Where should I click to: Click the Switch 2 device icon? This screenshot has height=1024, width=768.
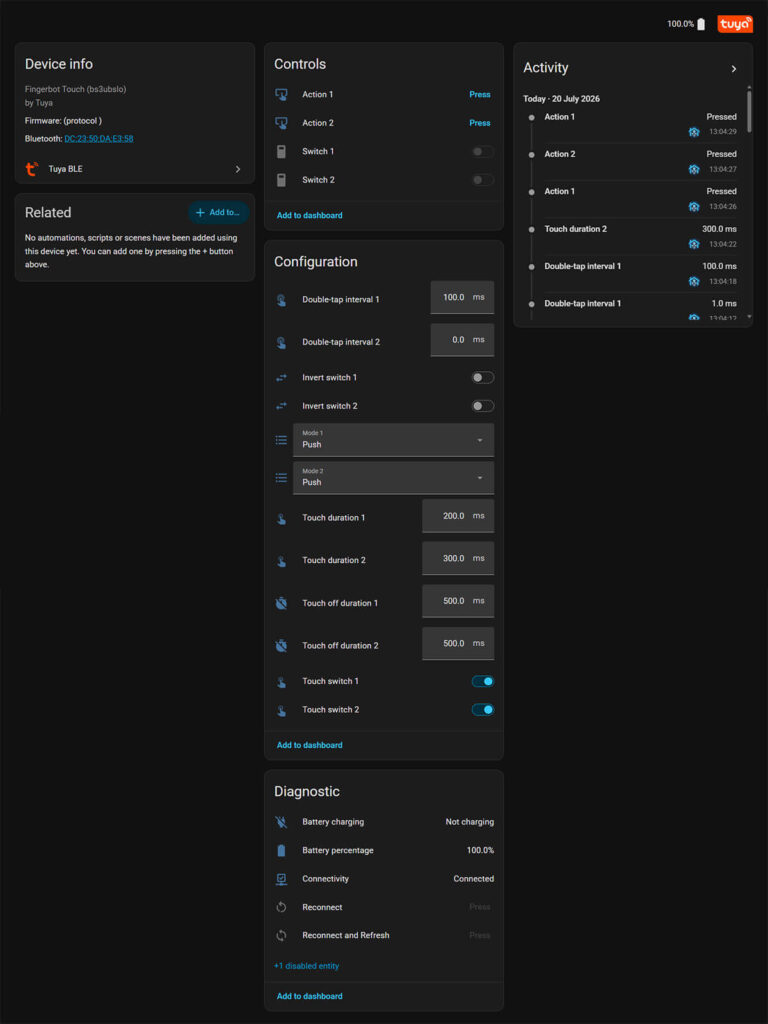point(281,180)
